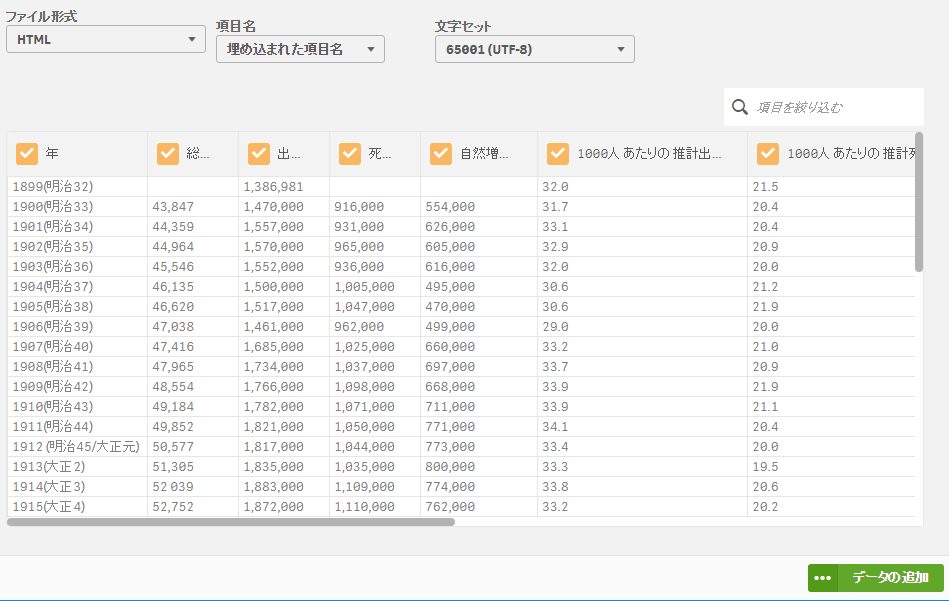Click the 年 column header label
This screenshot has width=949, height=601.
pos(52,154)
